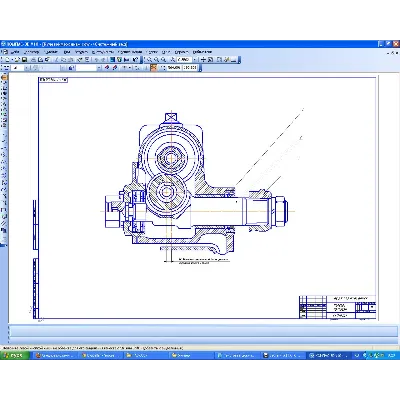Click the Print icon in the toolbar

34,60
